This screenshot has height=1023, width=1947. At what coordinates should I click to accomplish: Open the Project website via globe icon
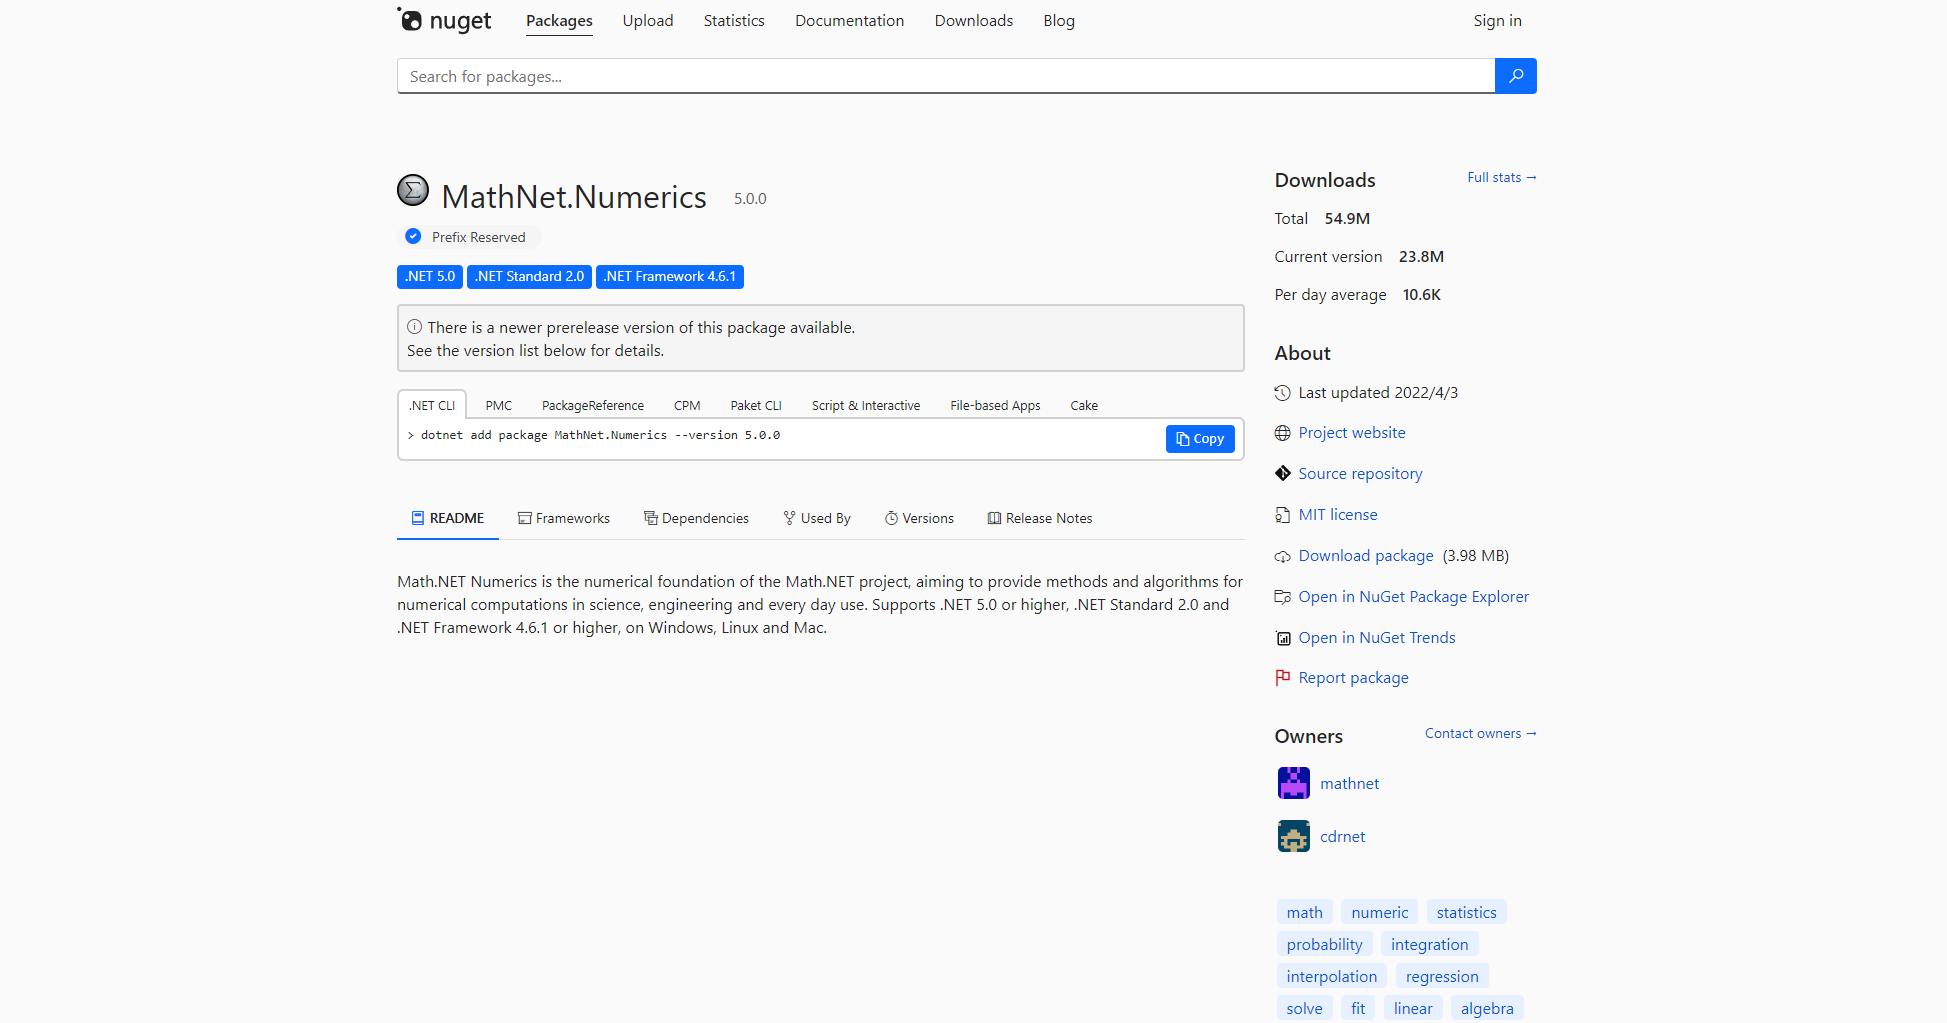1351,432
